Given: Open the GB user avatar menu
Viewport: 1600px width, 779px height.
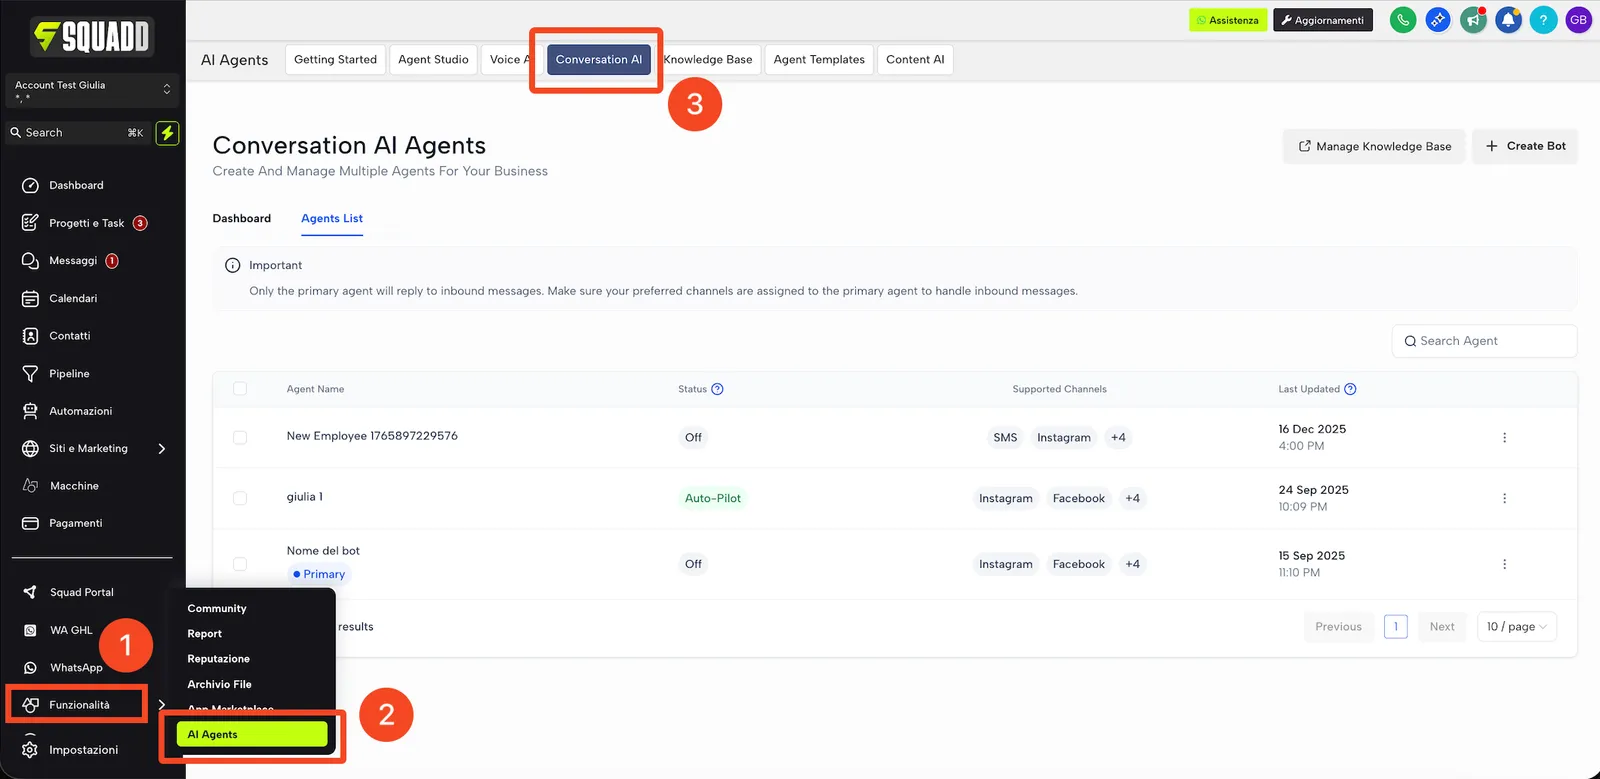Looking at the screenshot, I should coord(1578,20).
